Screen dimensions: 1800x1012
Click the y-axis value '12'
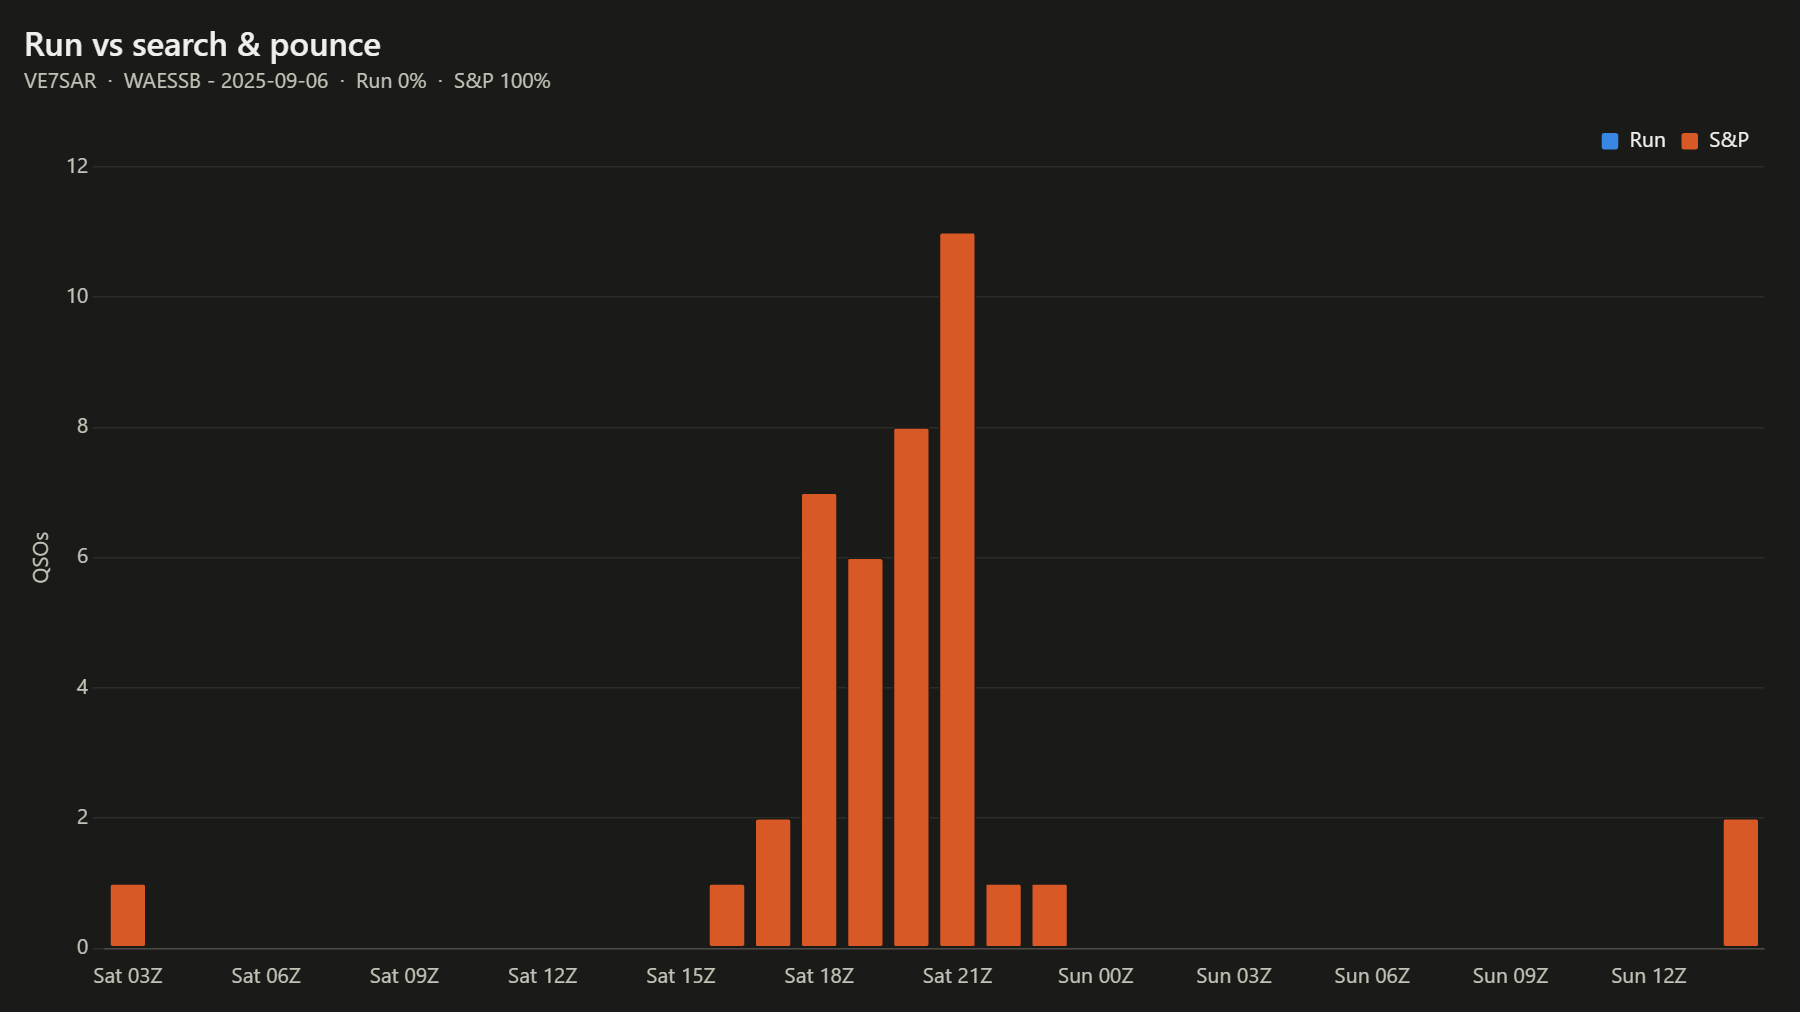77,166
